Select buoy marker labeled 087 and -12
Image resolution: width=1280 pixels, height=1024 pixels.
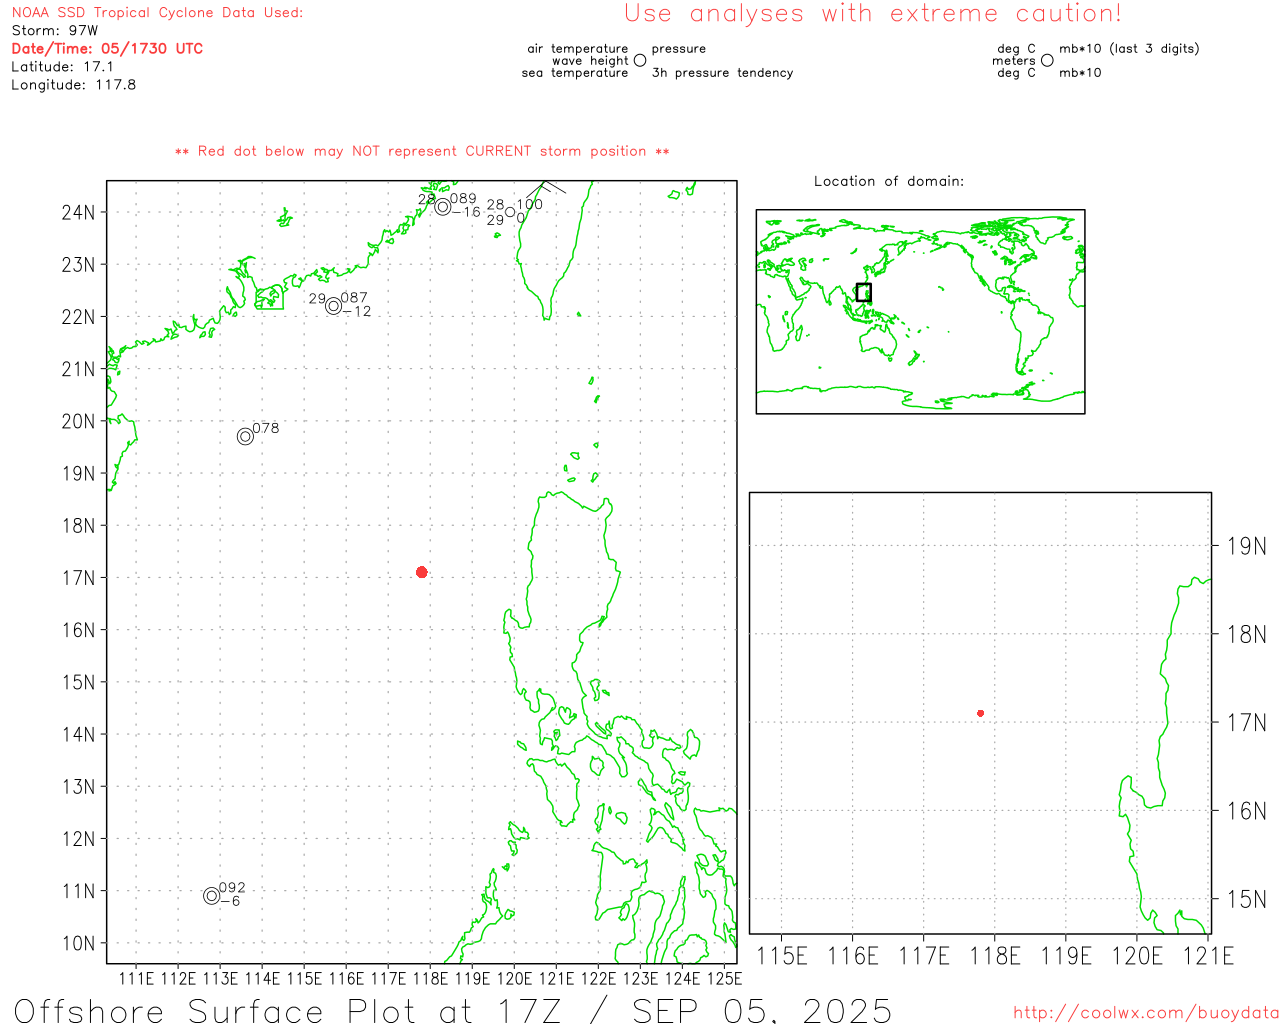(x=334, y=306)
